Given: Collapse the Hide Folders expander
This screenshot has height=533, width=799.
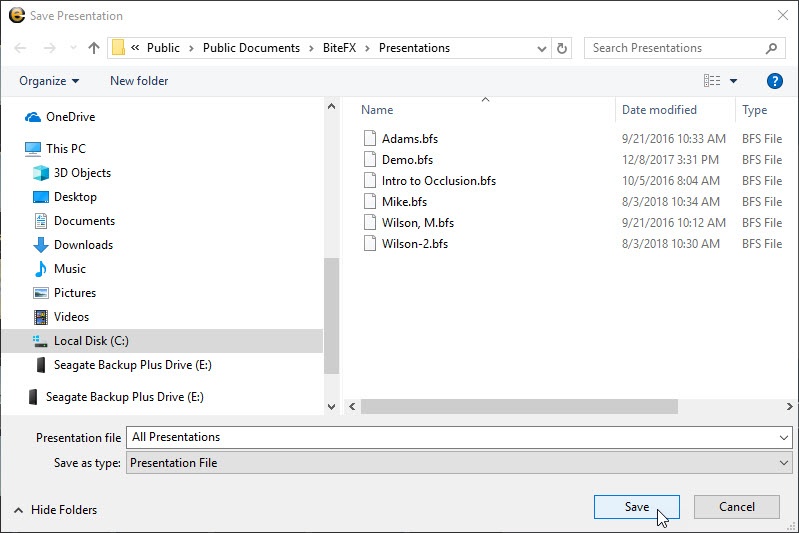Looking at the screenshot, I should [x=57, y=510].
